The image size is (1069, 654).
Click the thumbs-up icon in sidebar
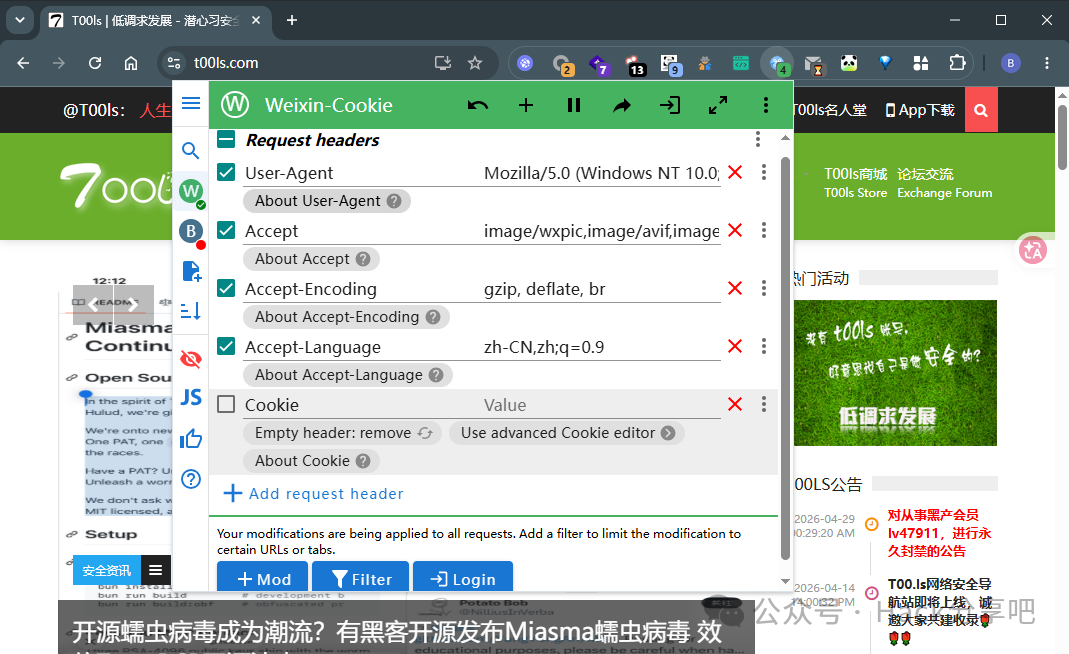(191, 439)
